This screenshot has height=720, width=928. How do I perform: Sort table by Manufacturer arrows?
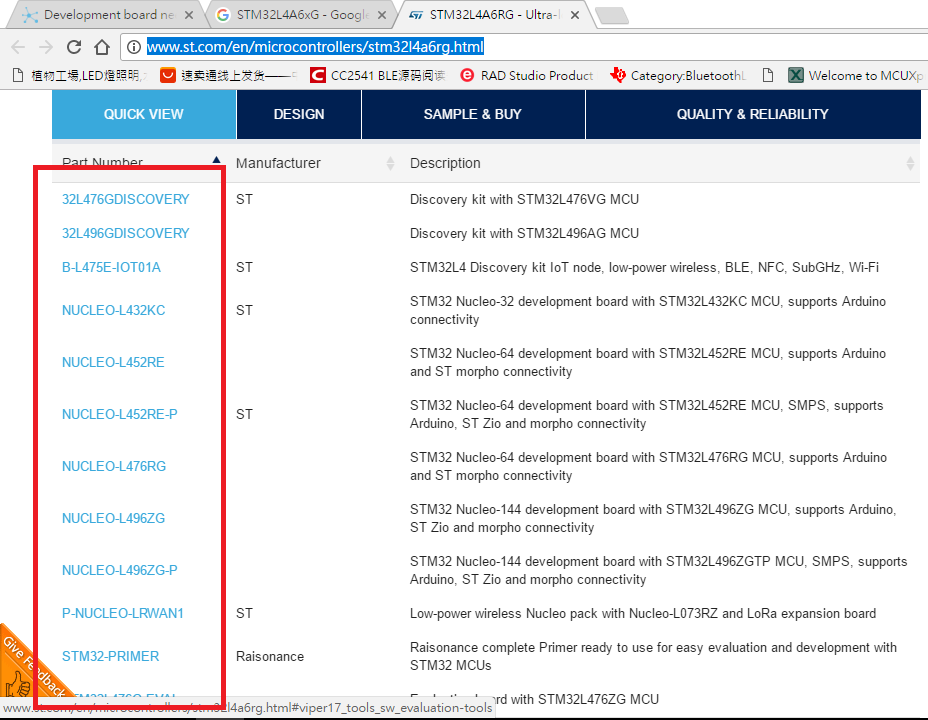pos(390,163)
